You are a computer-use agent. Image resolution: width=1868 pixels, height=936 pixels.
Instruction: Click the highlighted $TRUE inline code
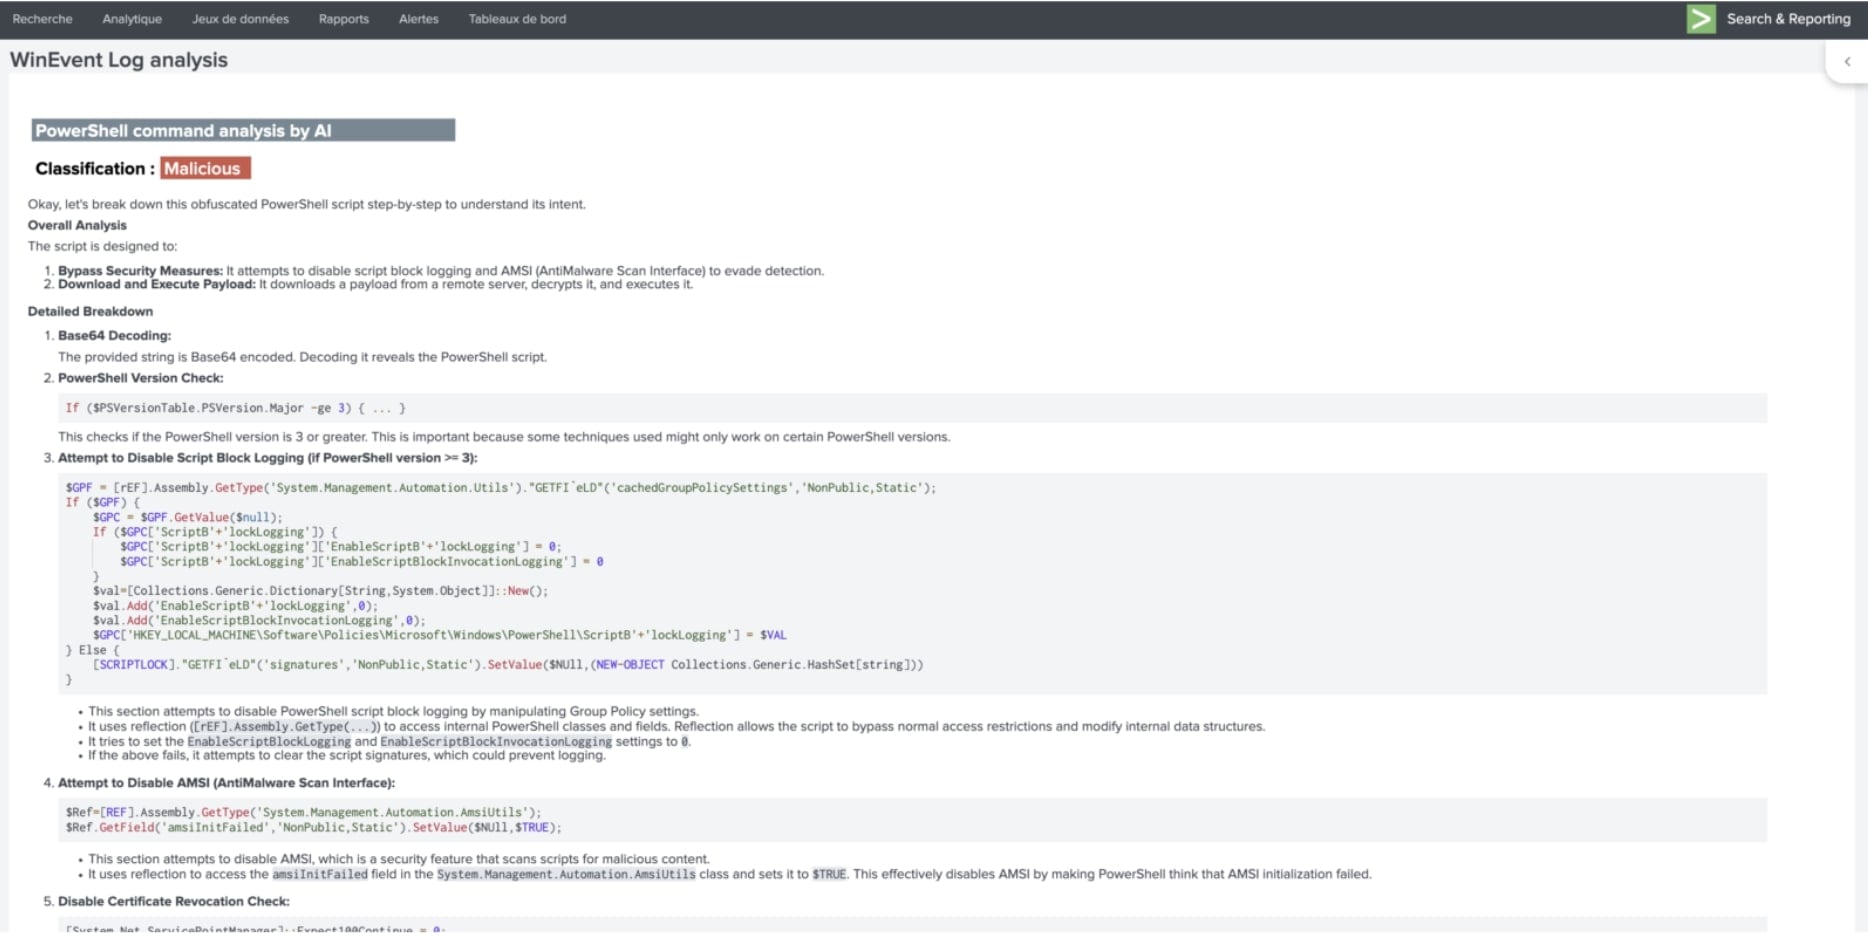(828, 874)
